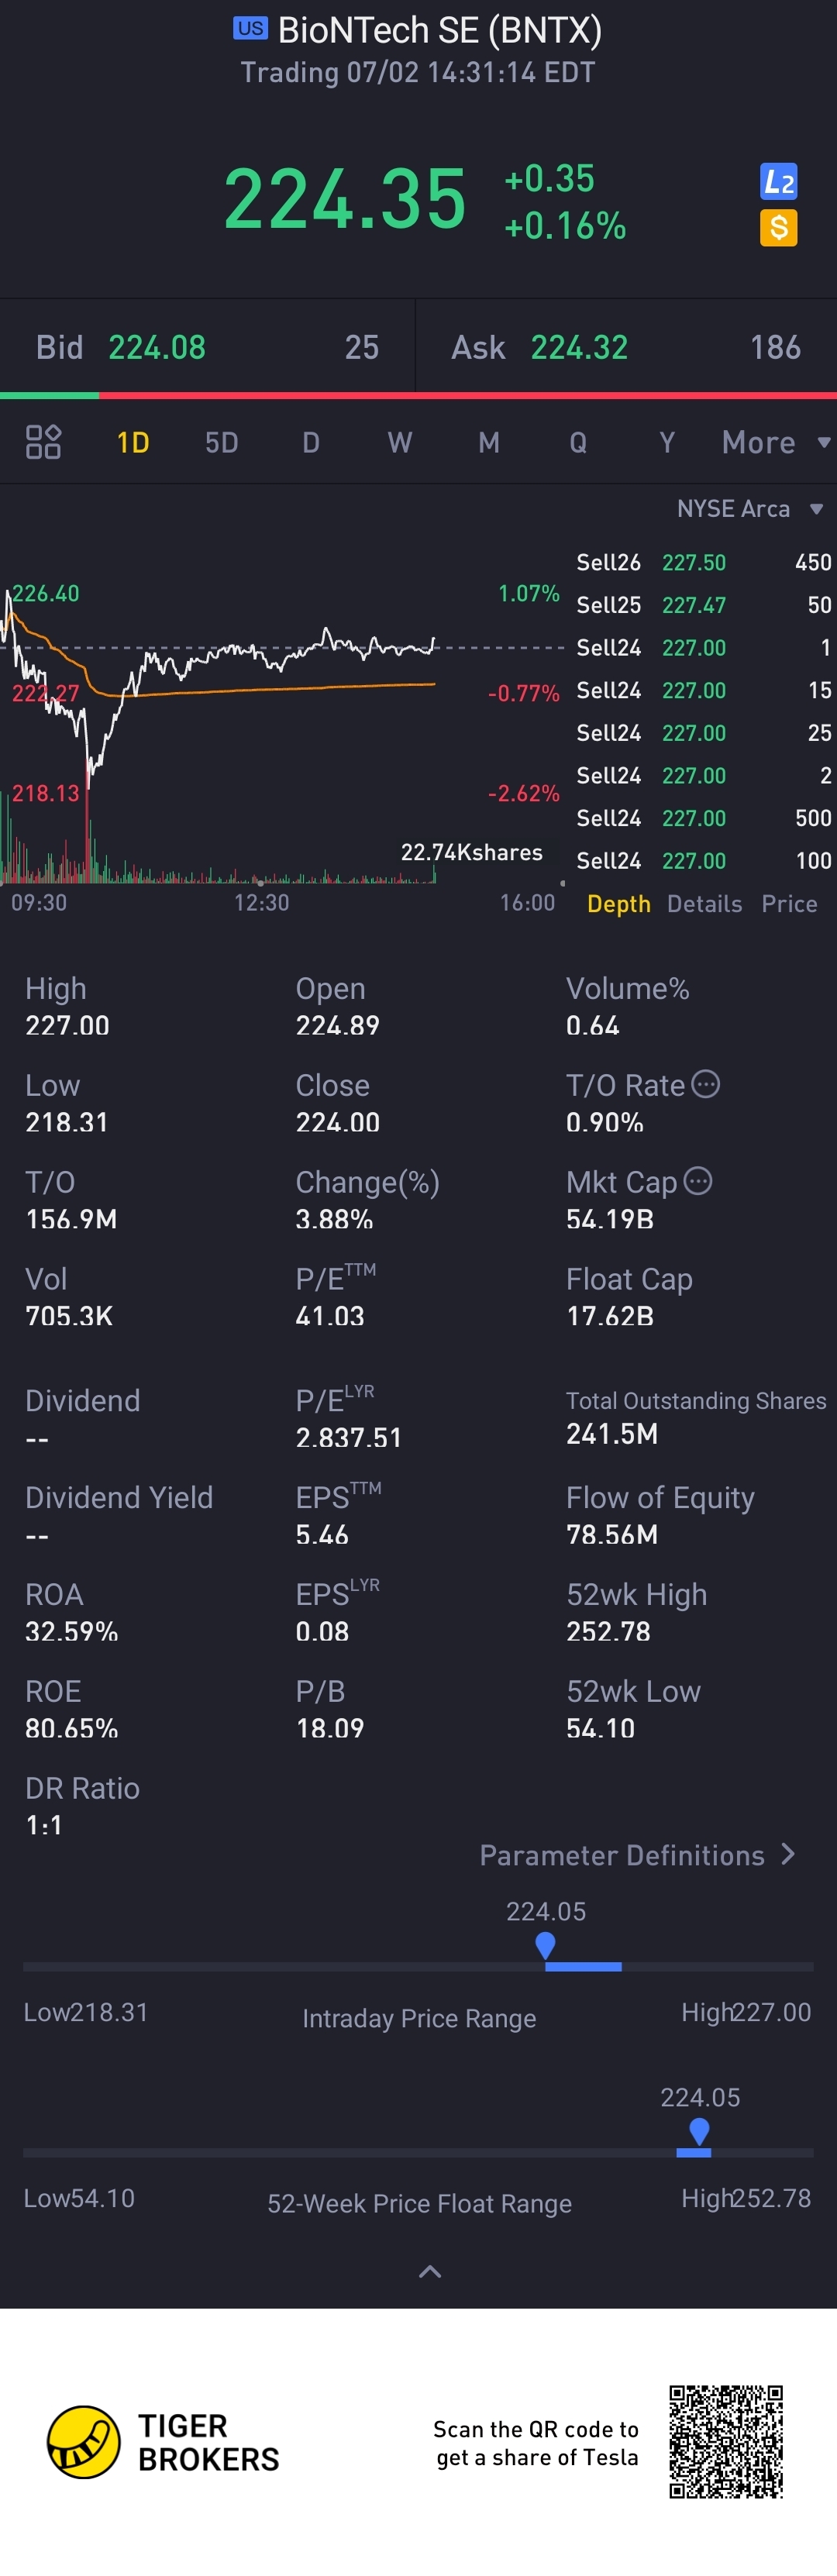The height and width of the screenshot is (2576, 837).
Task: Open the chart layout grid icon
Action: coord(43,442)
